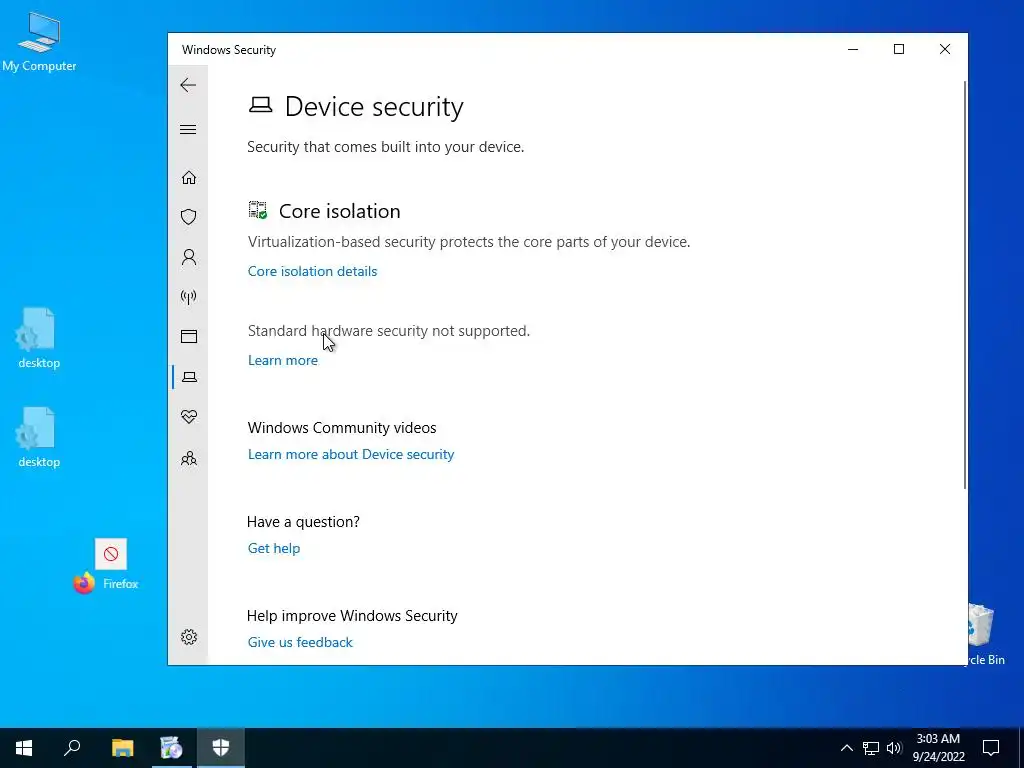
Task: Open the notification center icon
Action: 991,748
